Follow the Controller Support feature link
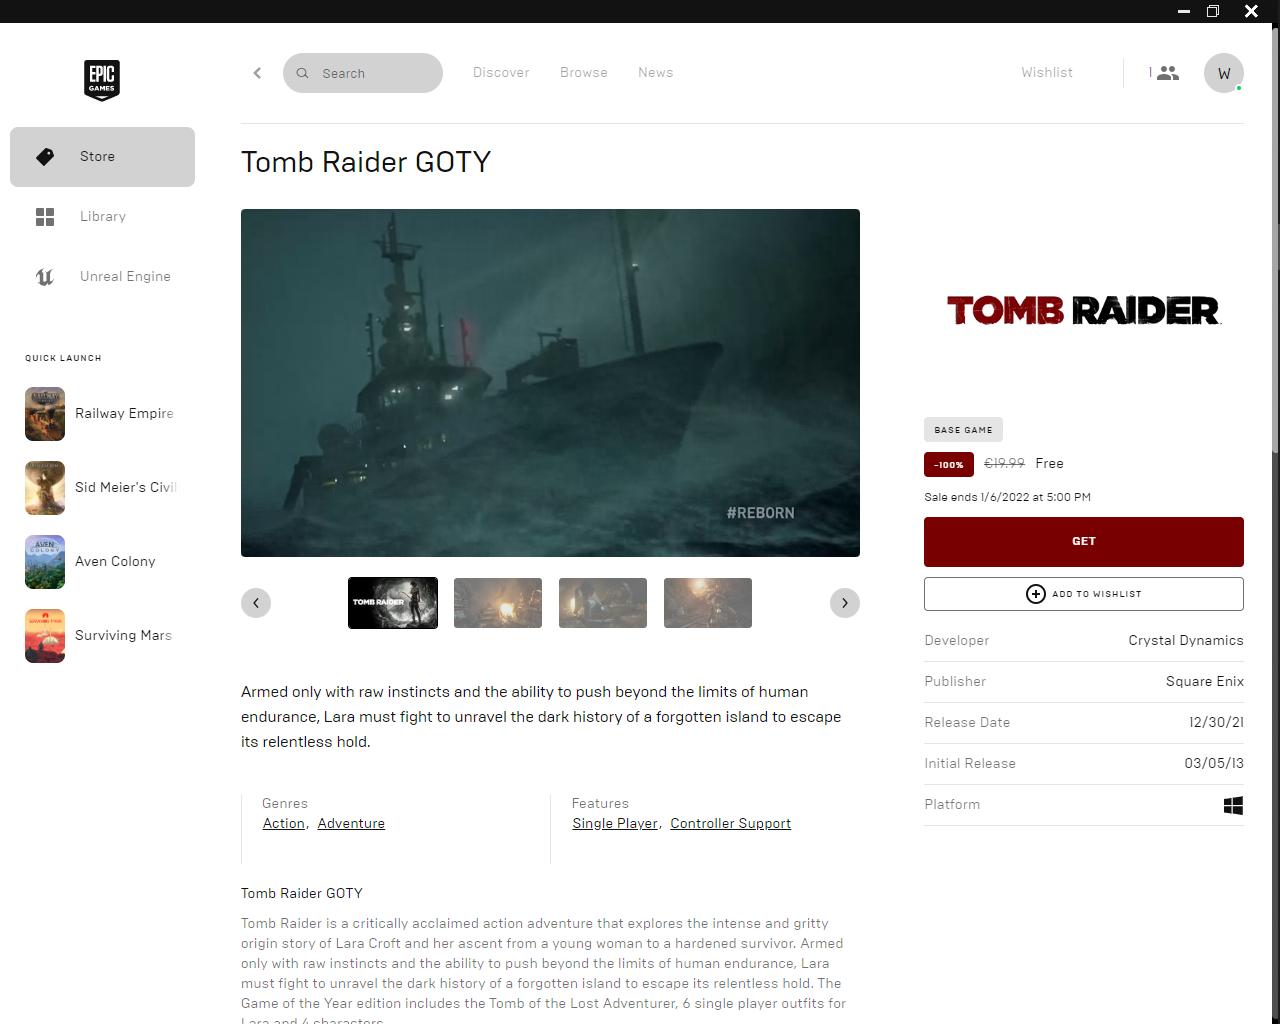This screenshot has width=1280, height=1024. [730, 824]
